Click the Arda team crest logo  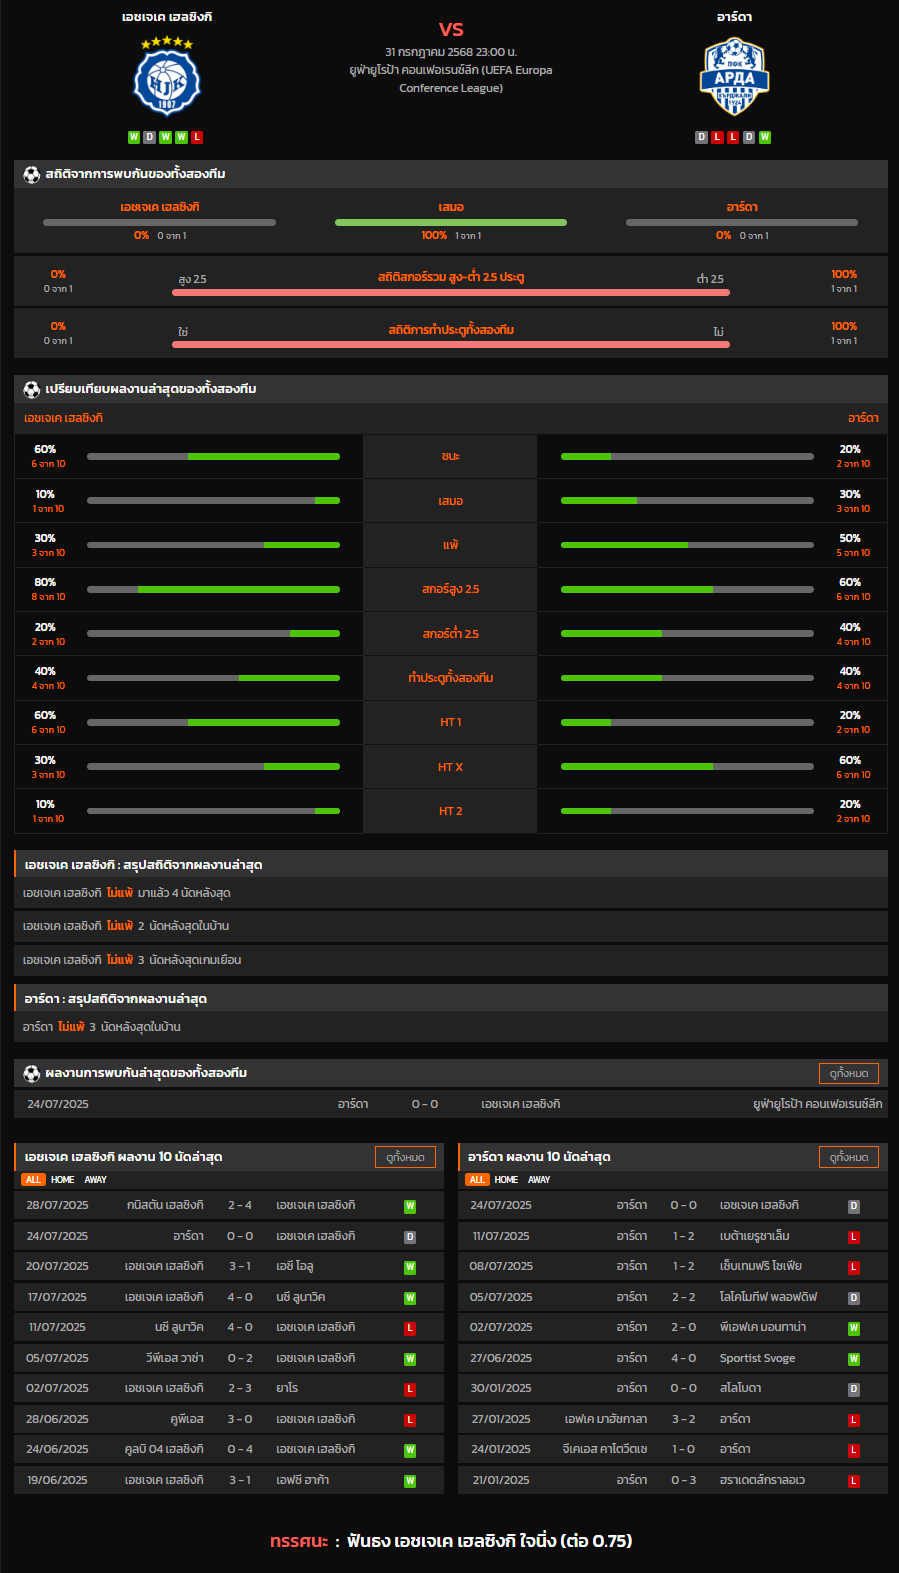(734, 77)
